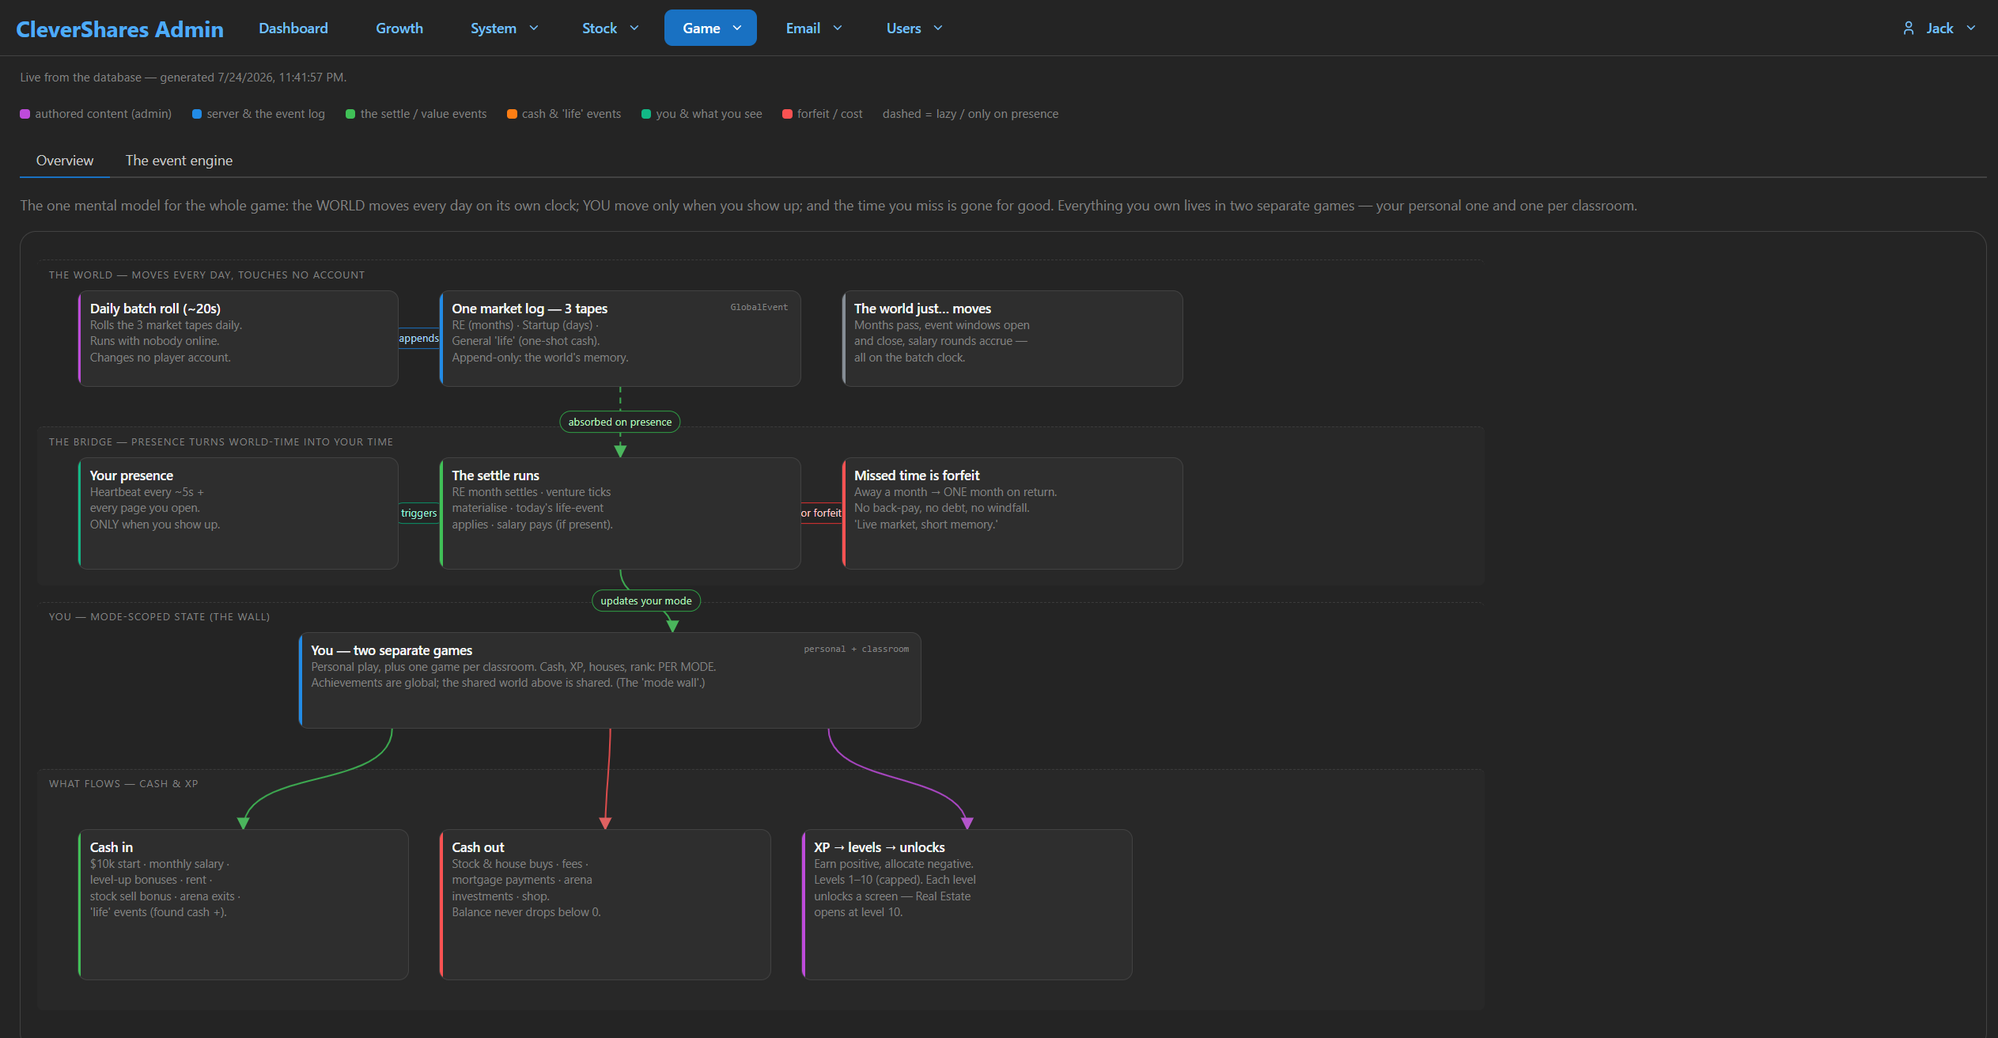Click the 'triggers' edge label
This screenshot has height=1038, width=1998.
(419, 513)
